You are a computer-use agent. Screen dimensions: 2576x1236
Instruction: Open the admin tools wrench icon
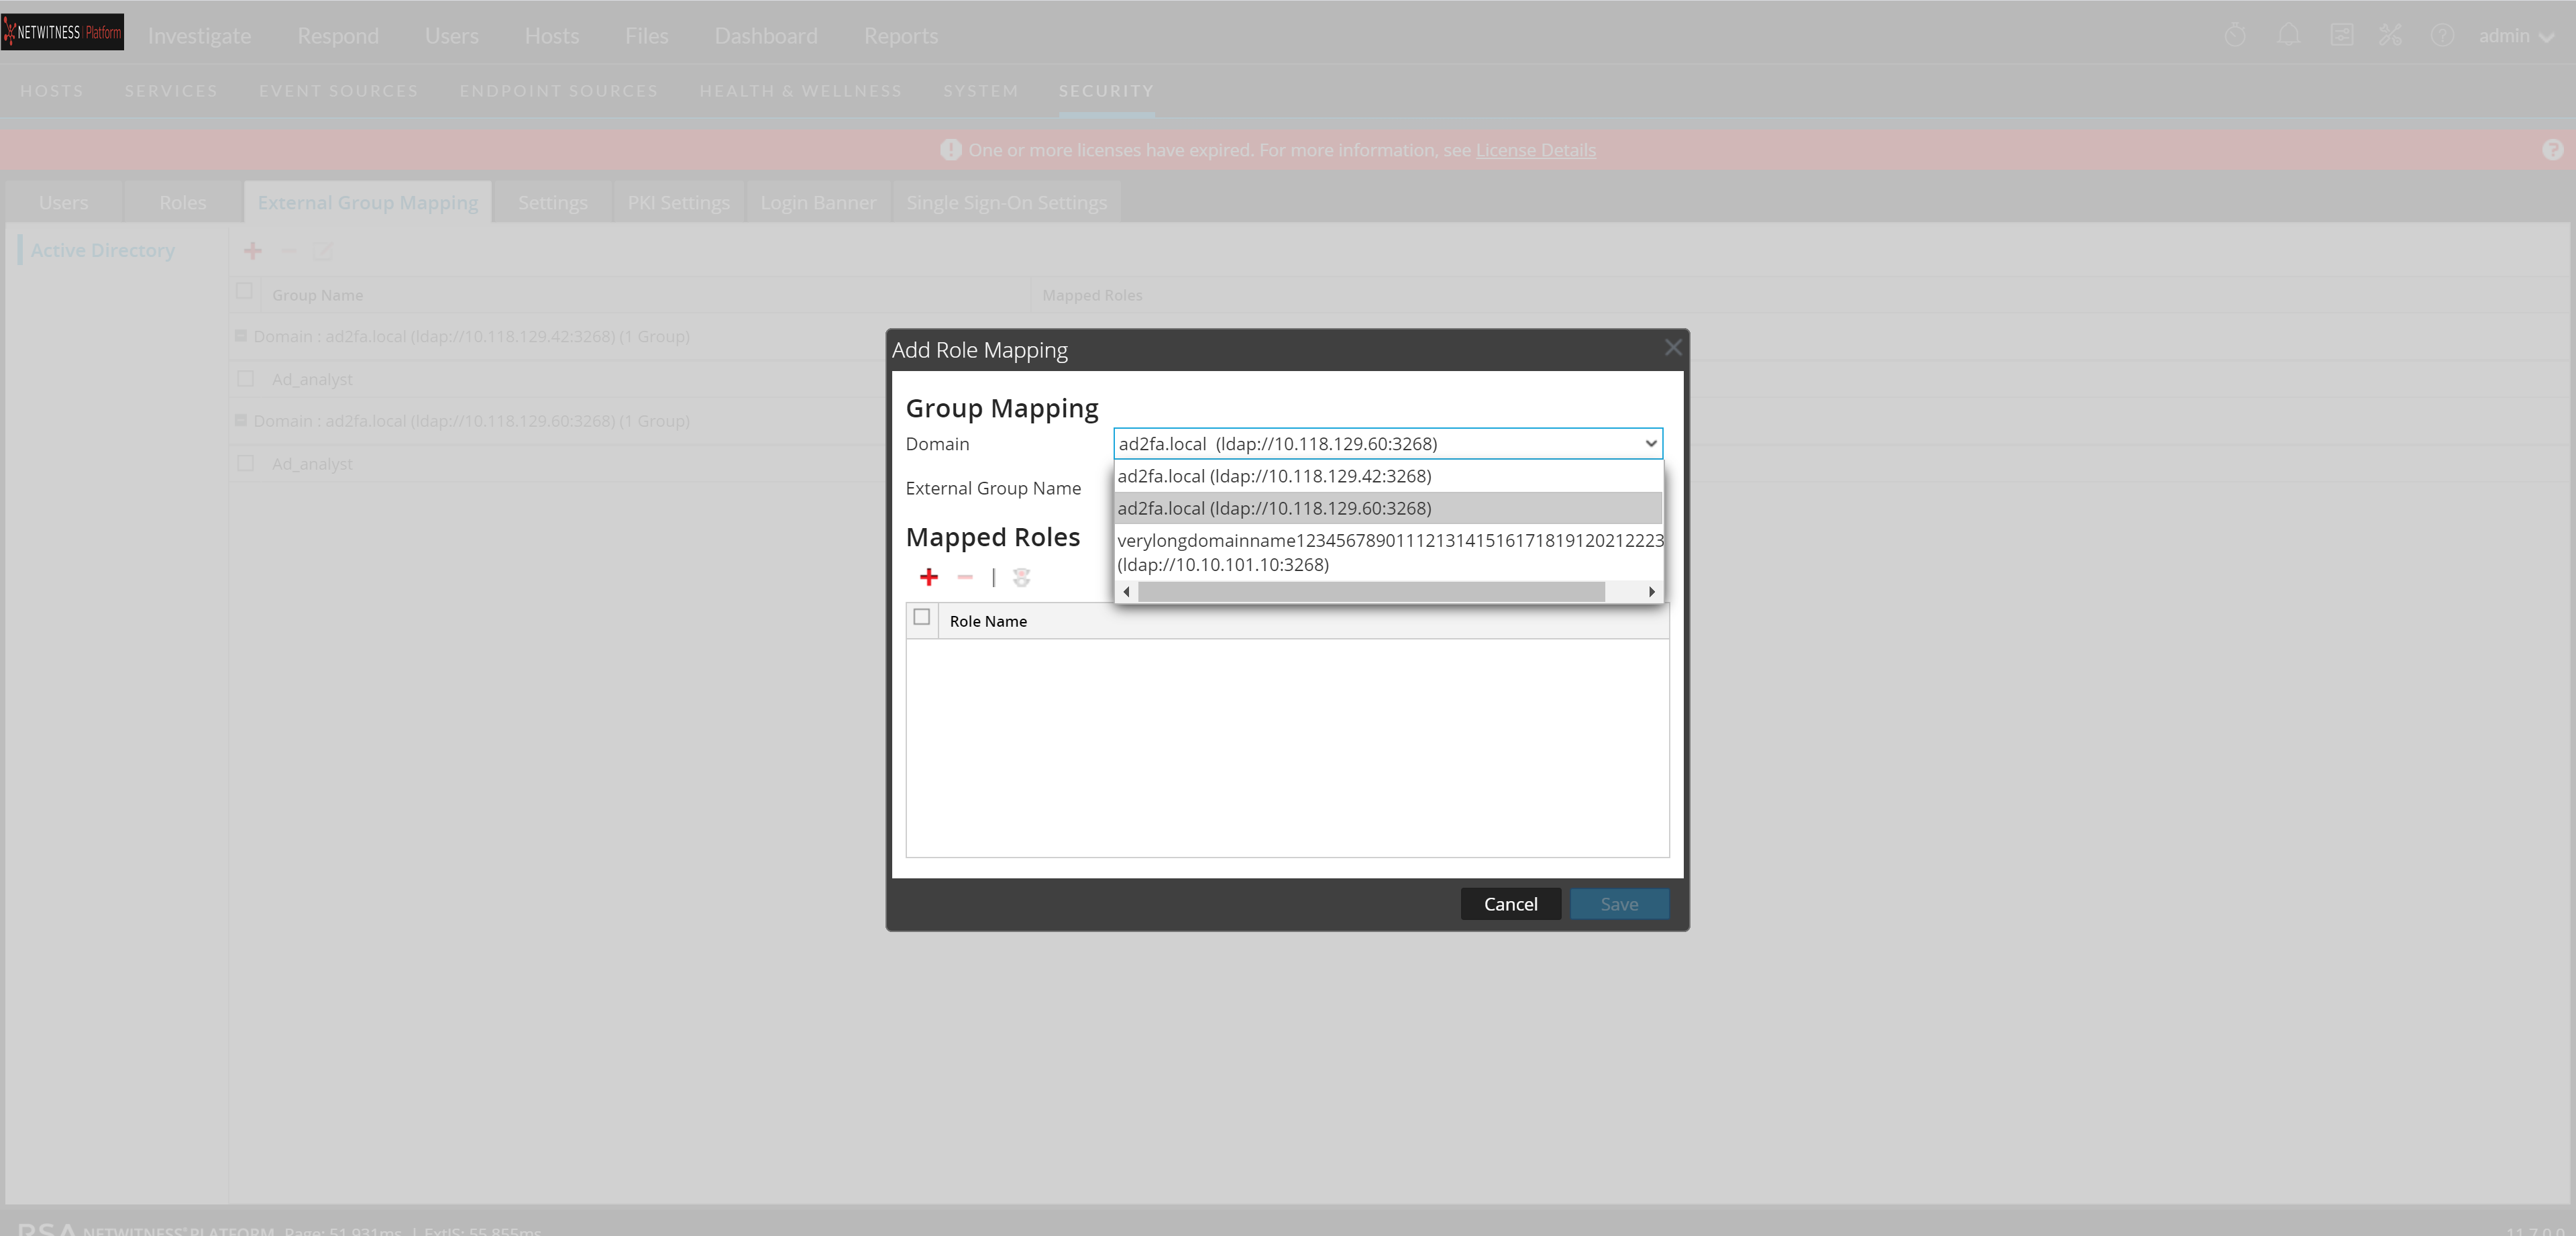click(2390, 36)
